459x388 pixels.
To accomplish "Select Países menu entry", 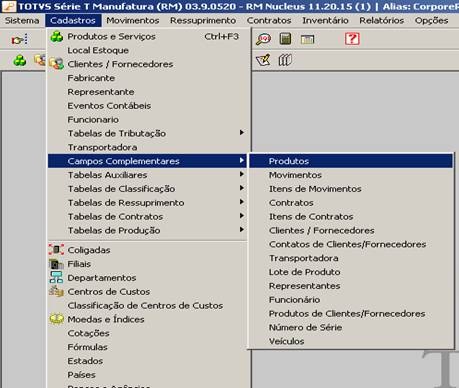I will [x=147, y=375].
